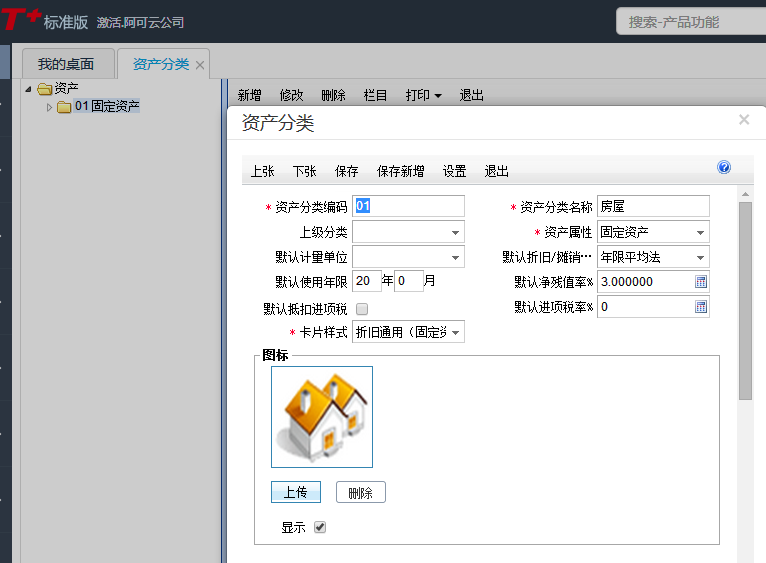
Task: Open calculator icon for 默认进项税率 field
Action: click(701, 307)
